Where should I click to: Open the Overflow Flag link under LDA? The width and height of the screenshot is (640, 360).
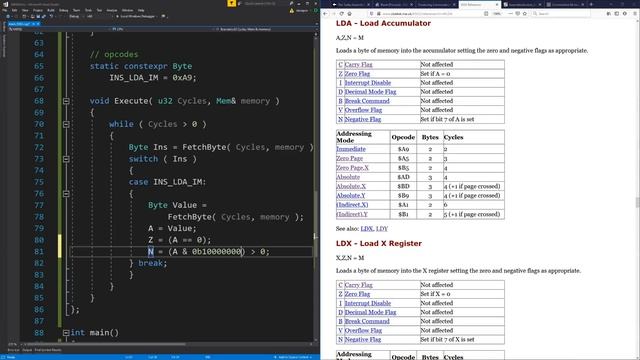[363, 110]
